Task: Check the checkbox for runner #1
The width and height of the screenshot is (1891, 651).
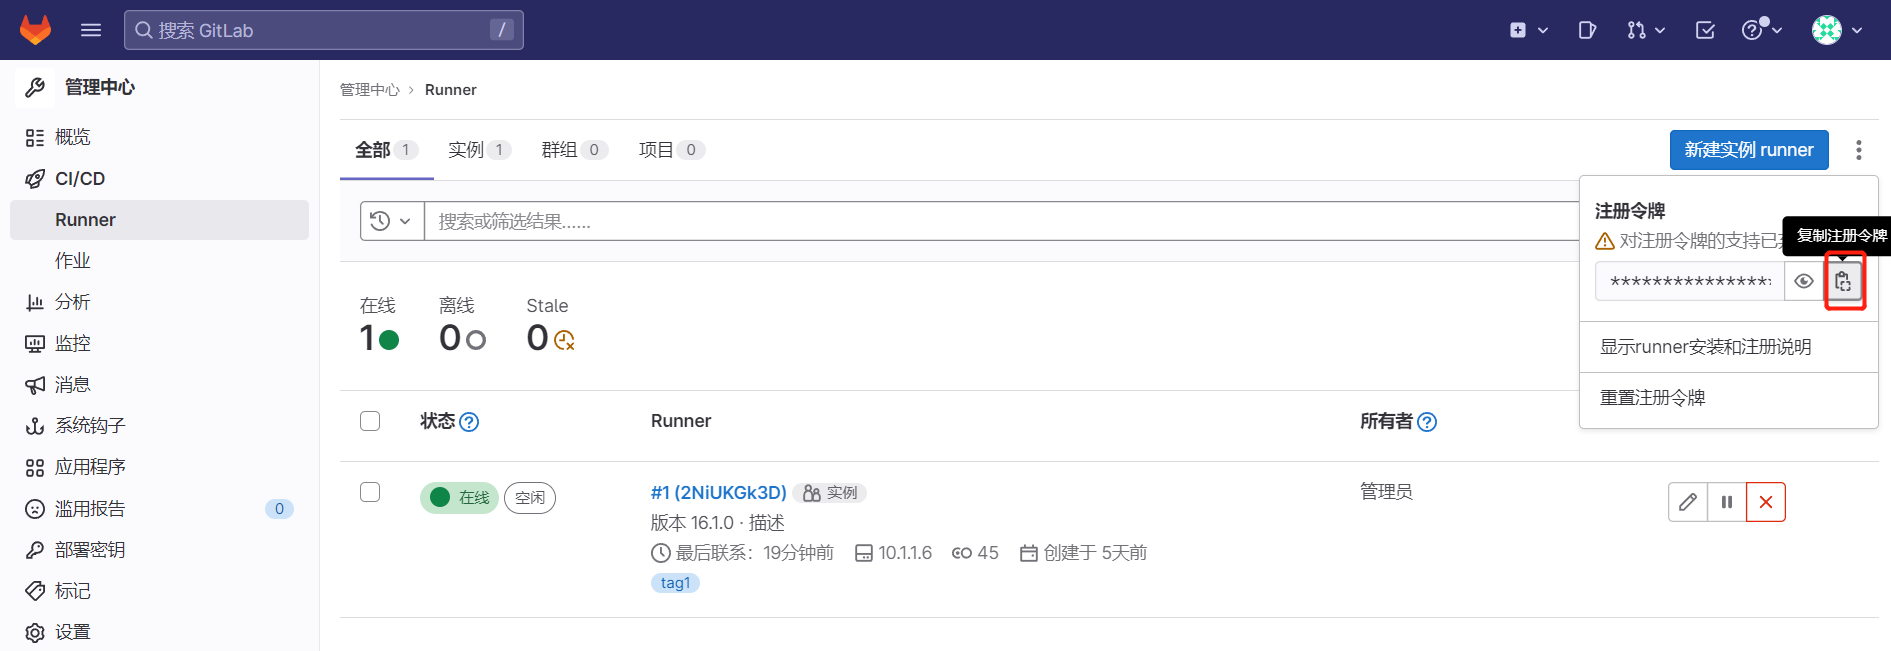Action: tap(370, 492)
